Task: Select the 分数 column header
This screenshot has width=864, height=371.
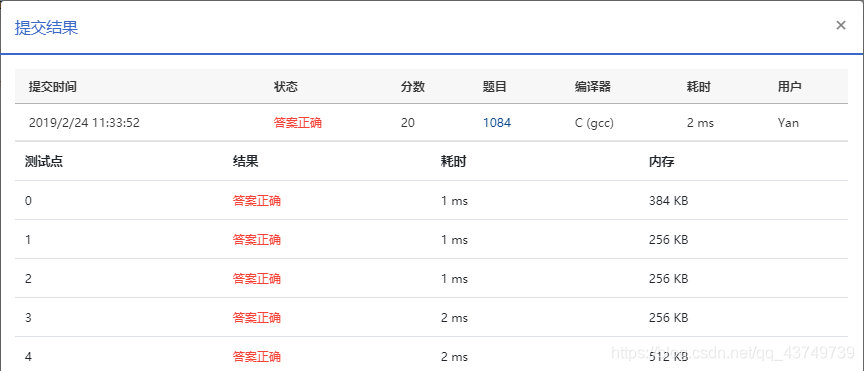Action: tap(413, 87)
